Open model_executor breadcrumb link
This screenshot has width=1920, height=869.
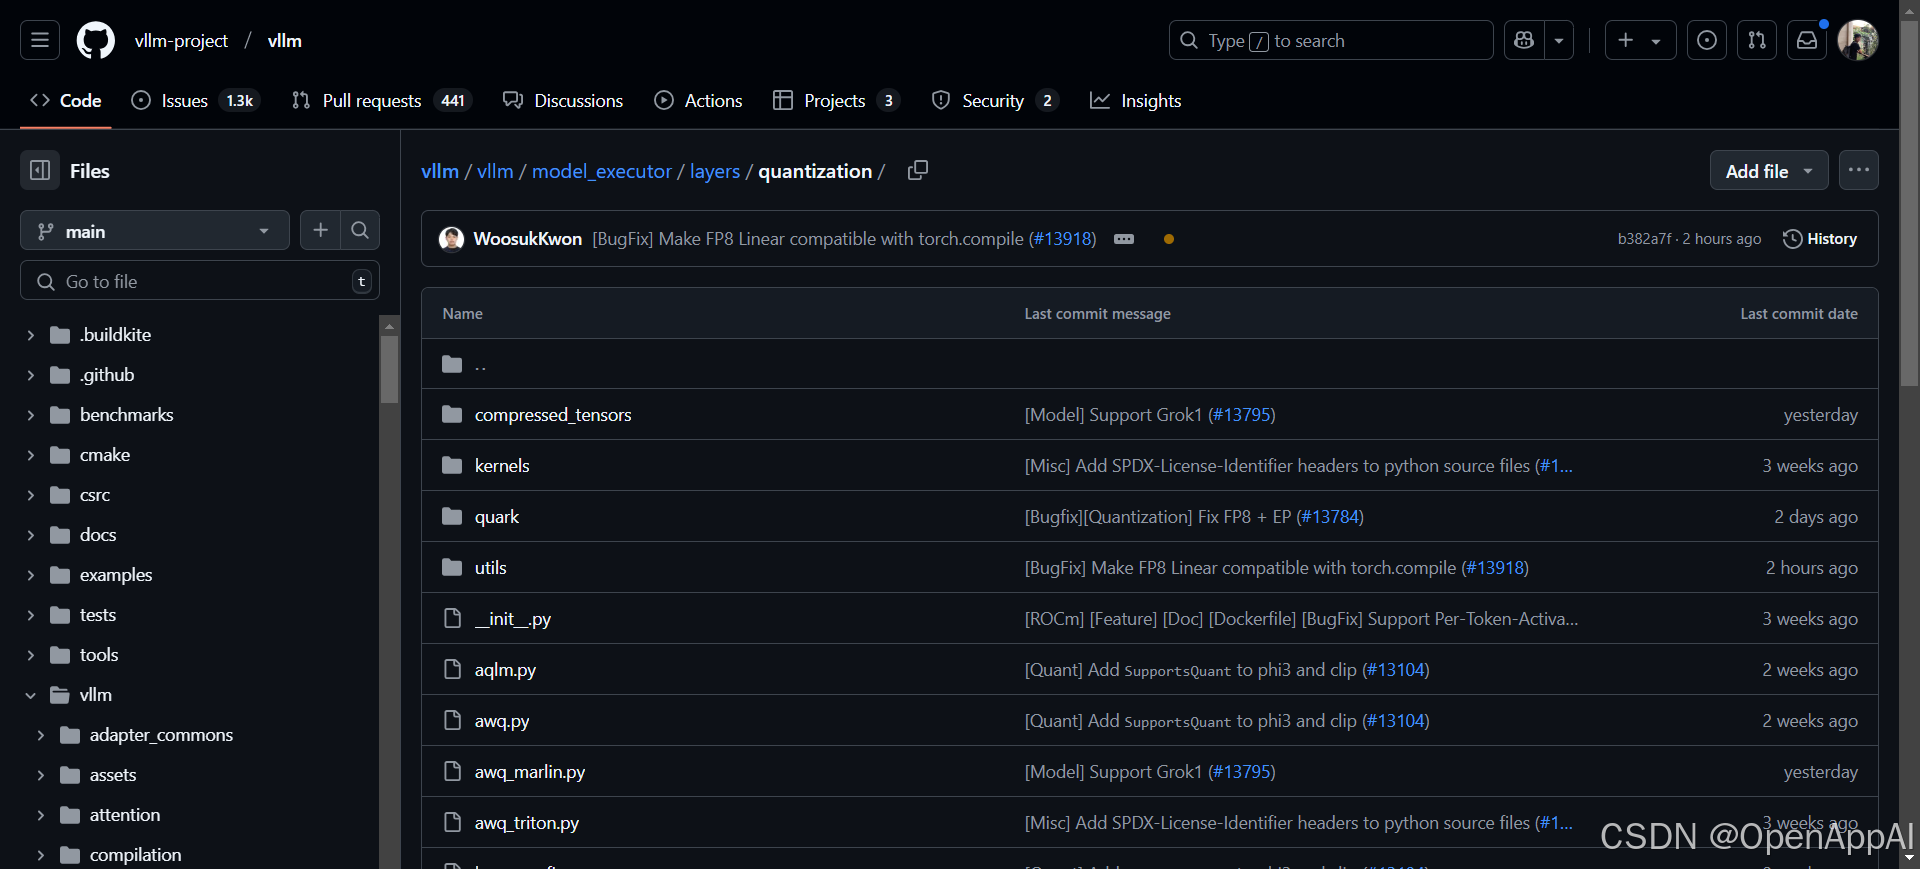[602, 171]
